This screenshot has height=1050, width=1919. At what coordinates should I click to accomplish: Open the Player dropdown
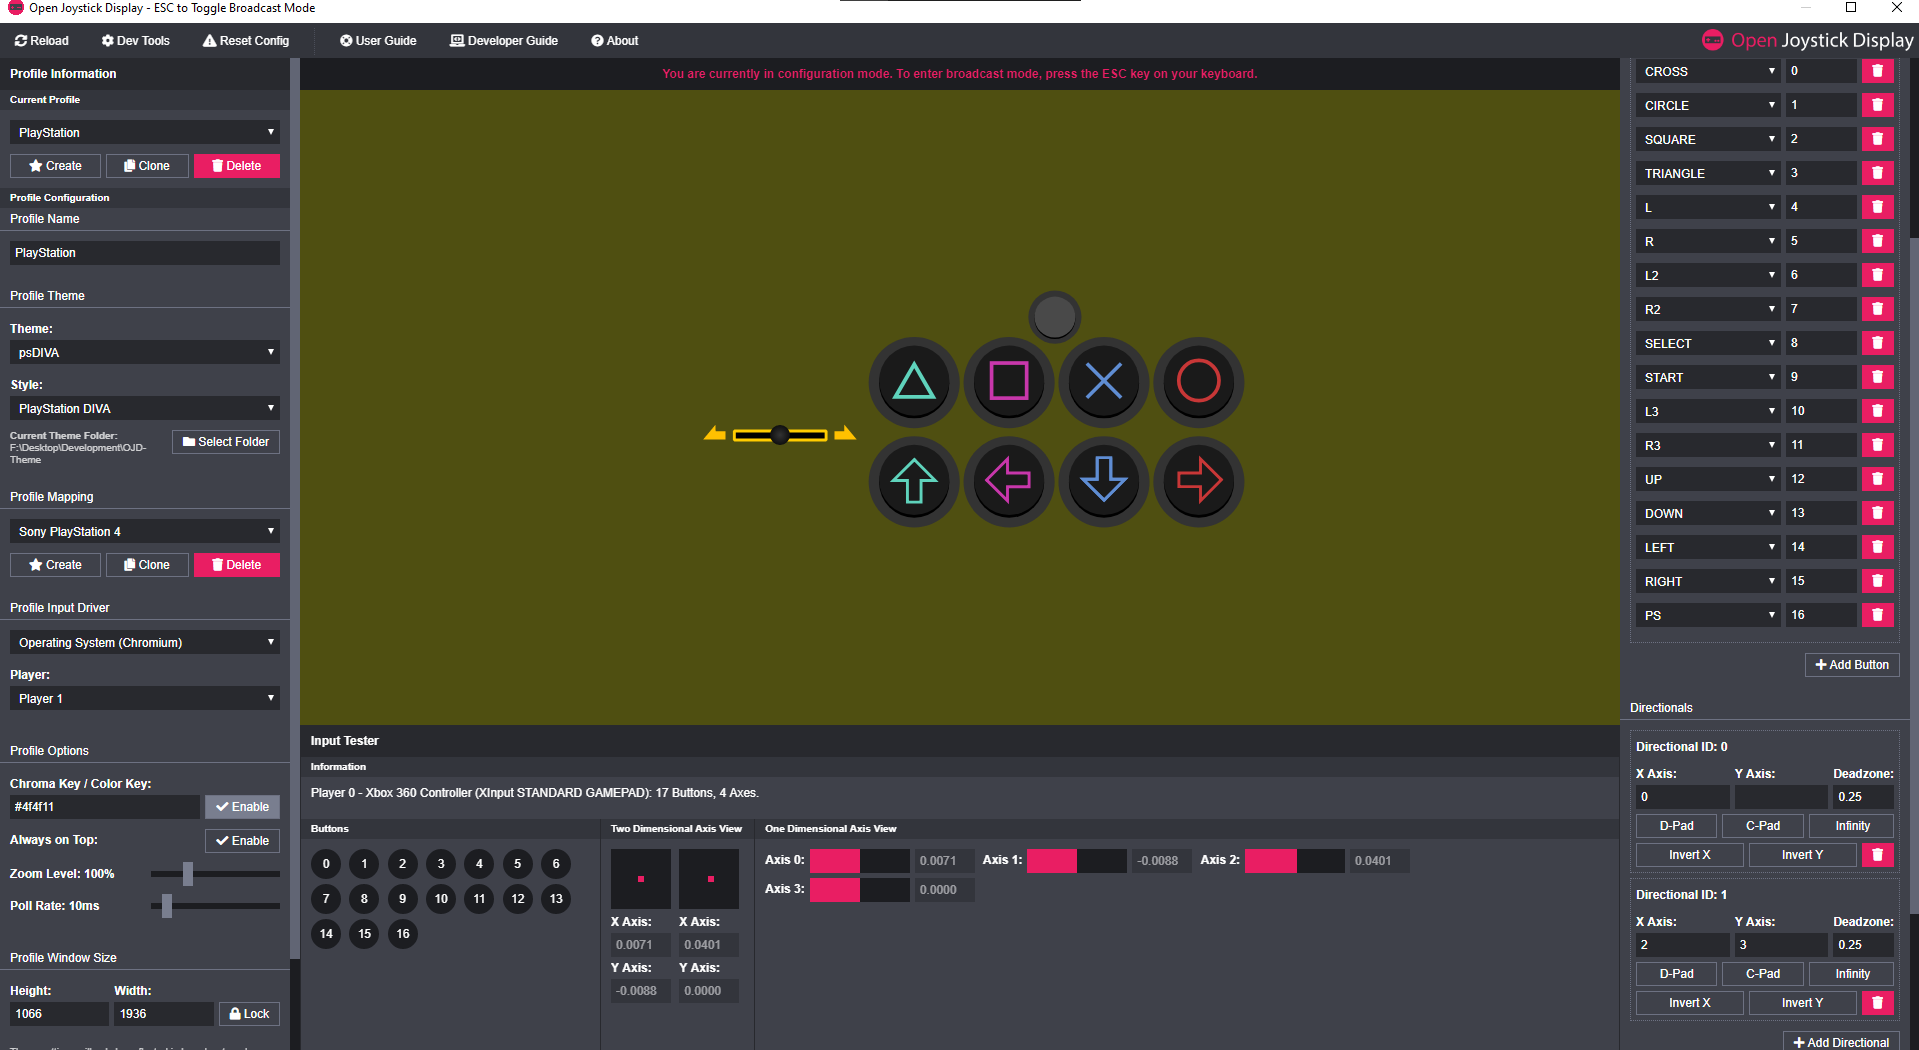[145, 699]
